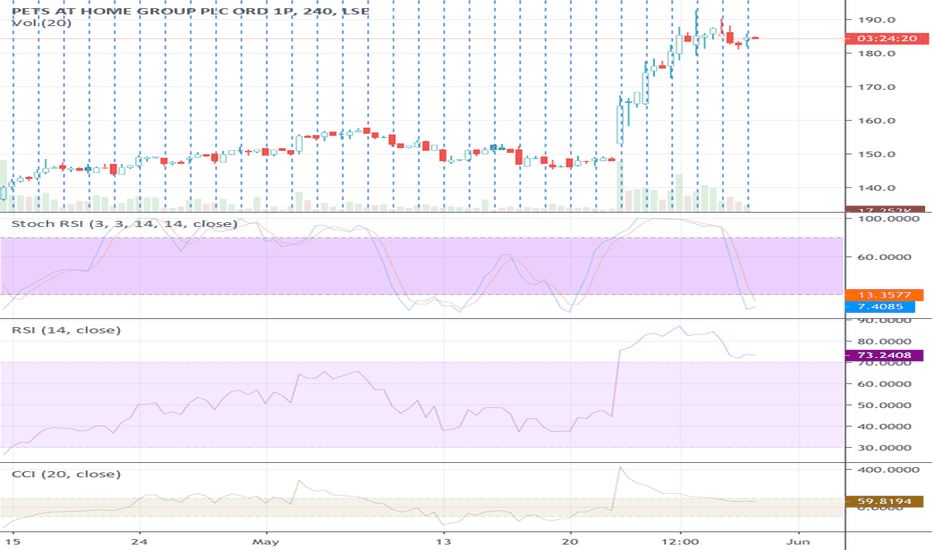This screenshot has height=550, width=932.
Task: Select the Stoch RSI (3, 3, 14, 14, close) legend
Action: tap(124, 224)
